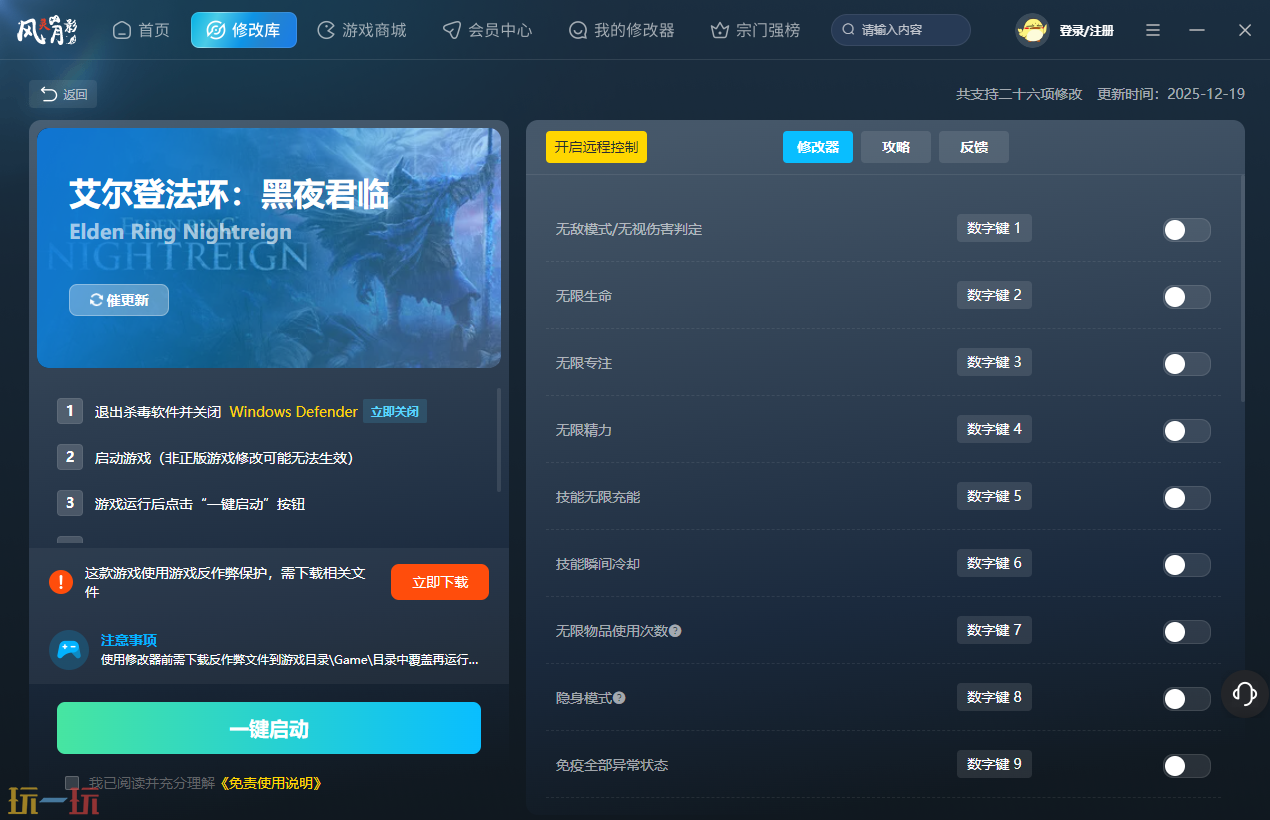The width and height of the screenshot is (1270, 820).
Task: Click 立即关闭 Windows Defender button
Action: pyautogui.click(x=395, y=412)
